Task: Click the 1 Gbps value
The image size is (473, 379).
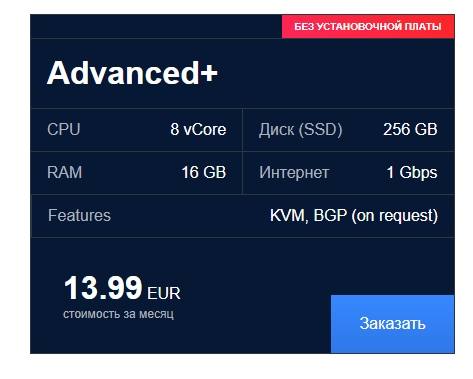Action: coord(412,173)
